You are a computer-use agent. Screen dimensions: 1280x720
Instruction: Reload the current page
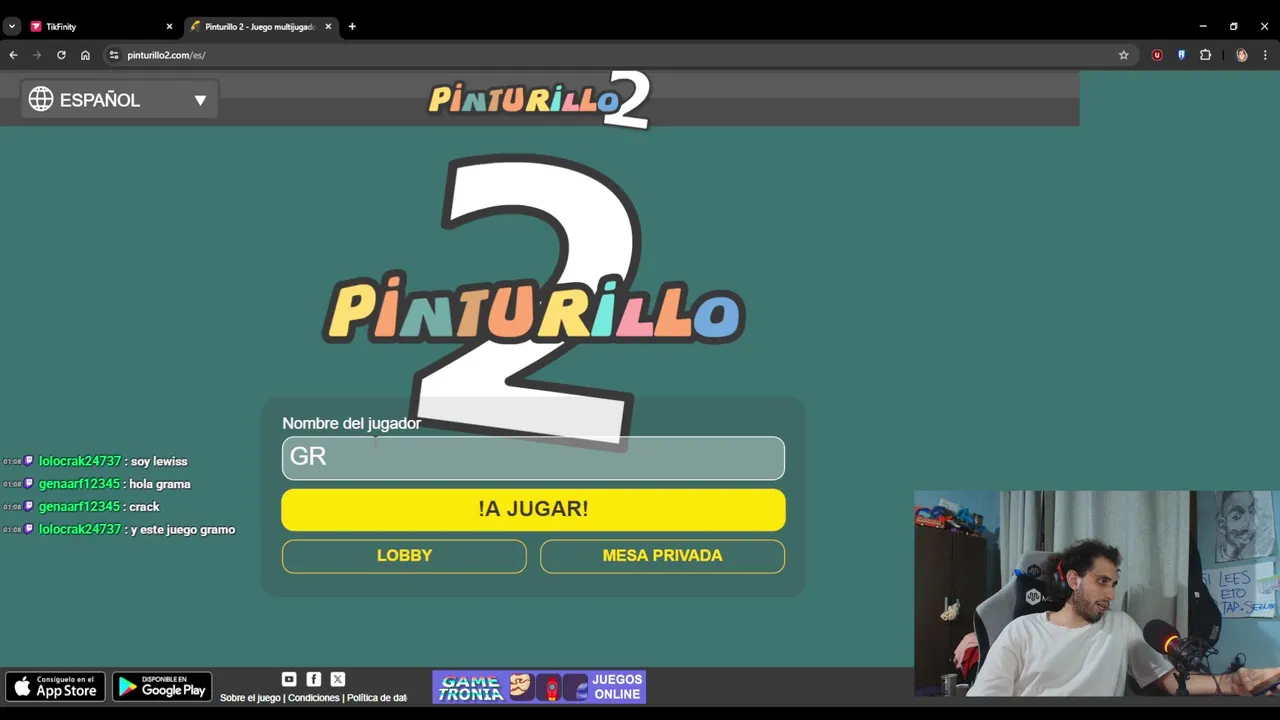coord(61,55)
